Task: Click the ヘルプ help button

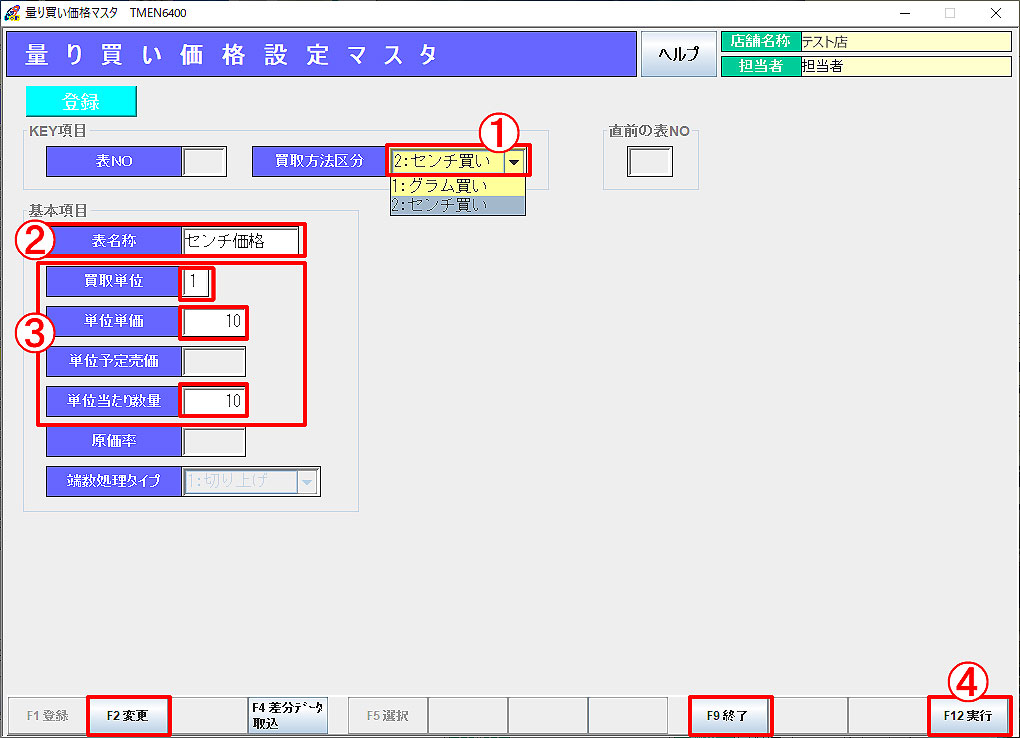Action: (678, 54)
